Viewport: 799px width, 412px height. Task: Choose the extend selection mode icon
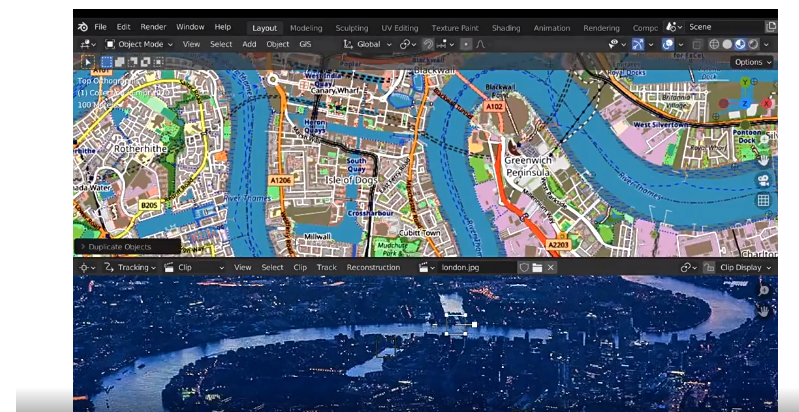pyautogui.click(x=120, y=62)
